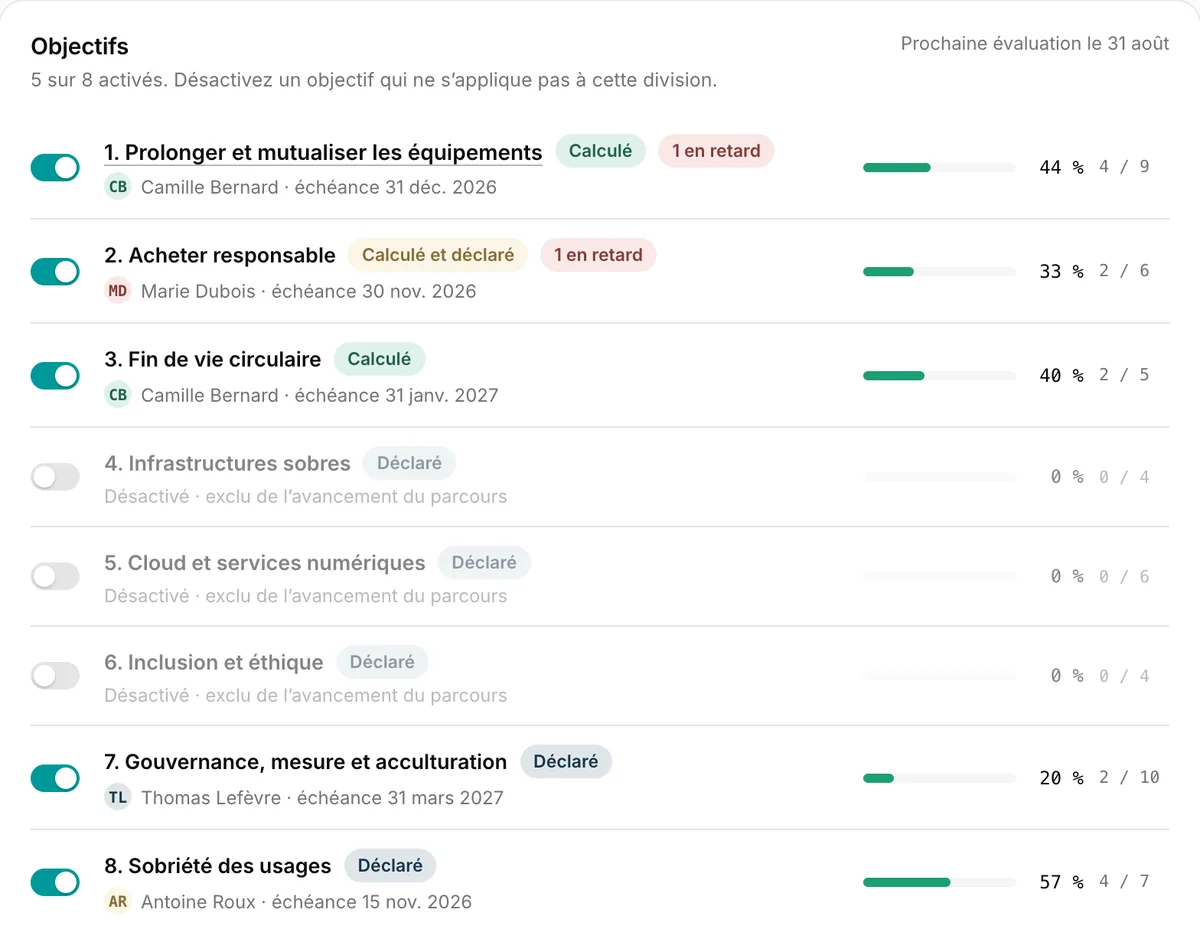Select Cloud et services numériques title

point(265,563)
